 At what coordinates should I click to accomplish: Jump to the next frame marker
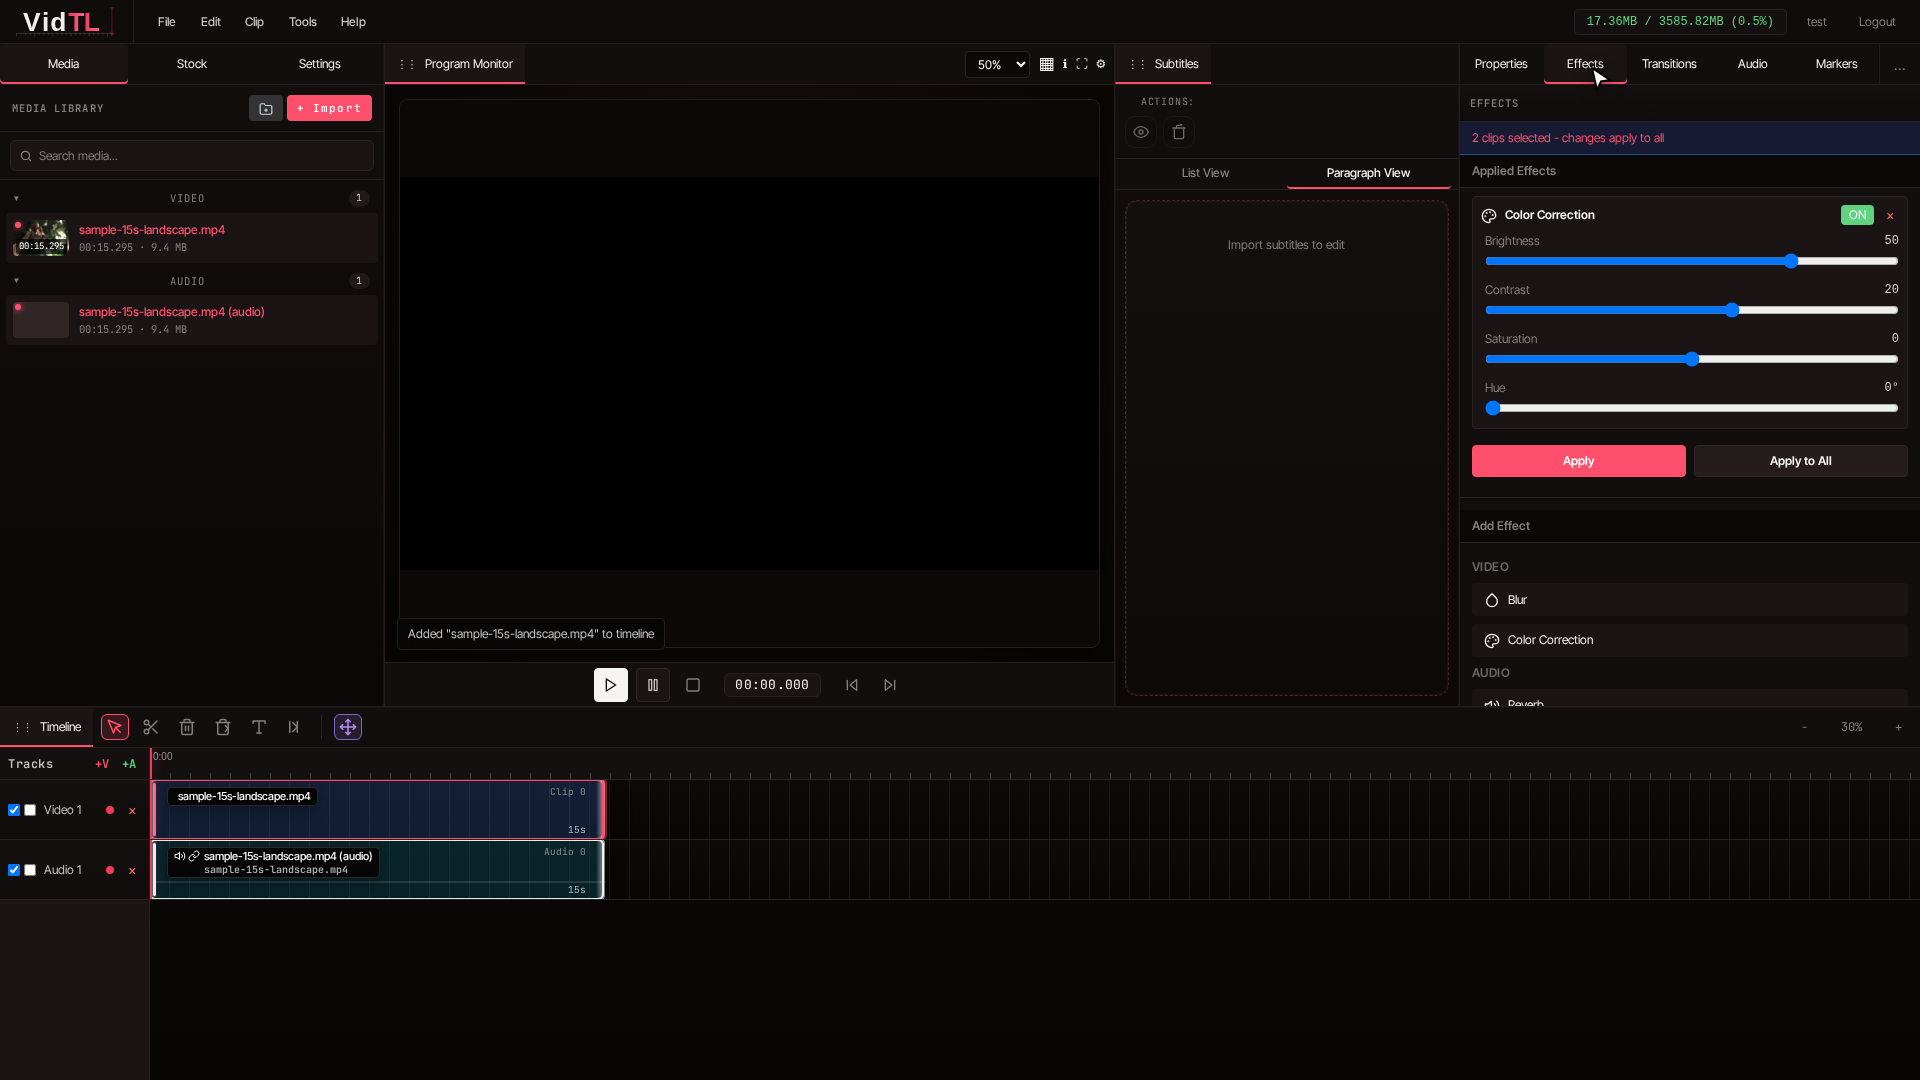[x=890, y=685]
